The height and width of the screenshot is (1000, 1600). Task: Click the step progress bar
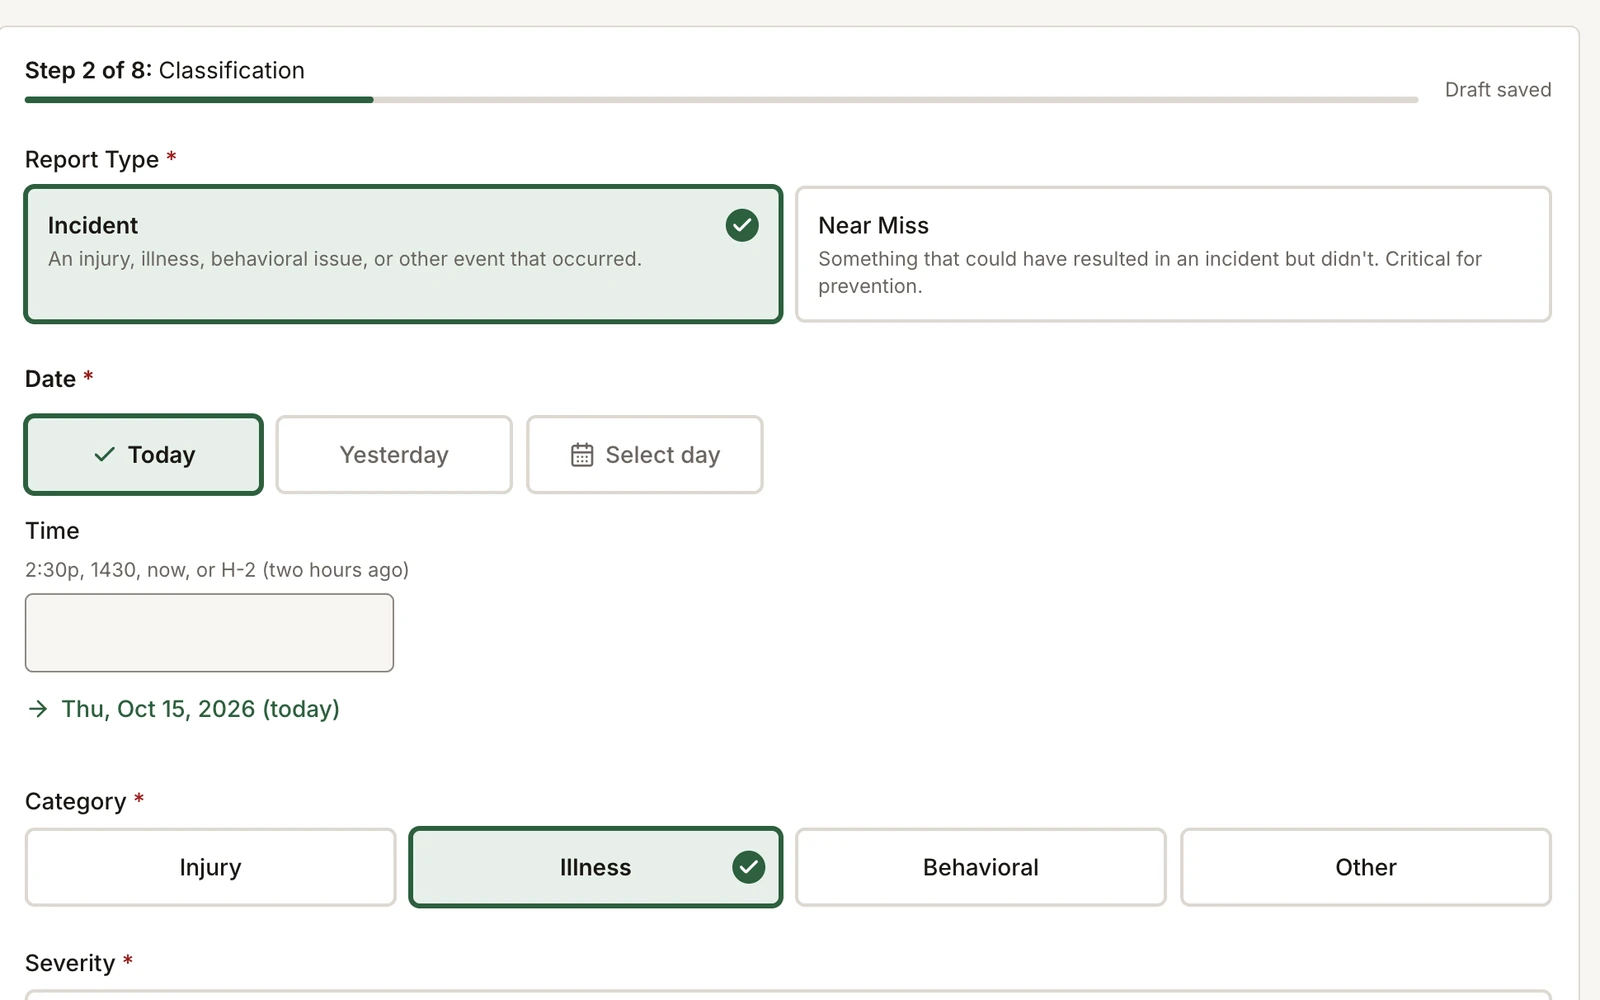721,100
